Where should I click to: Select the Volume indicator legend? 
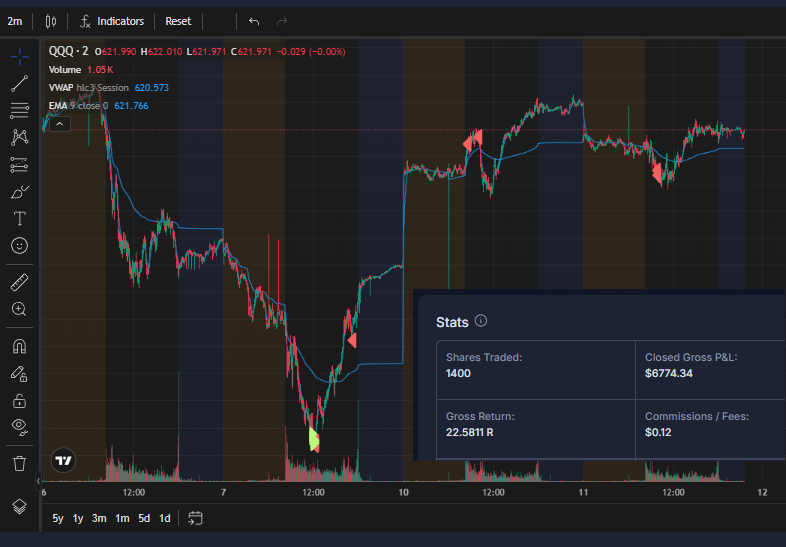pos(65,70)
